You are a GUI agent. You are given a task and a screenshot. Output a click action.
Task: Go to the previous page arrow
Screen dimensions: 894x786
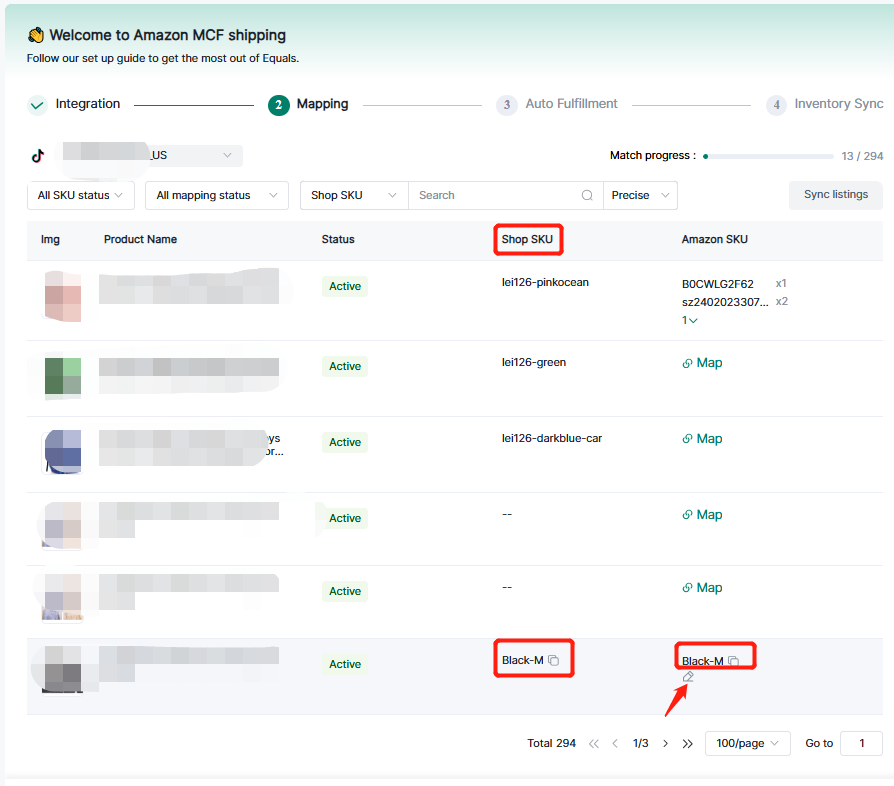click(x=615, y=743)
